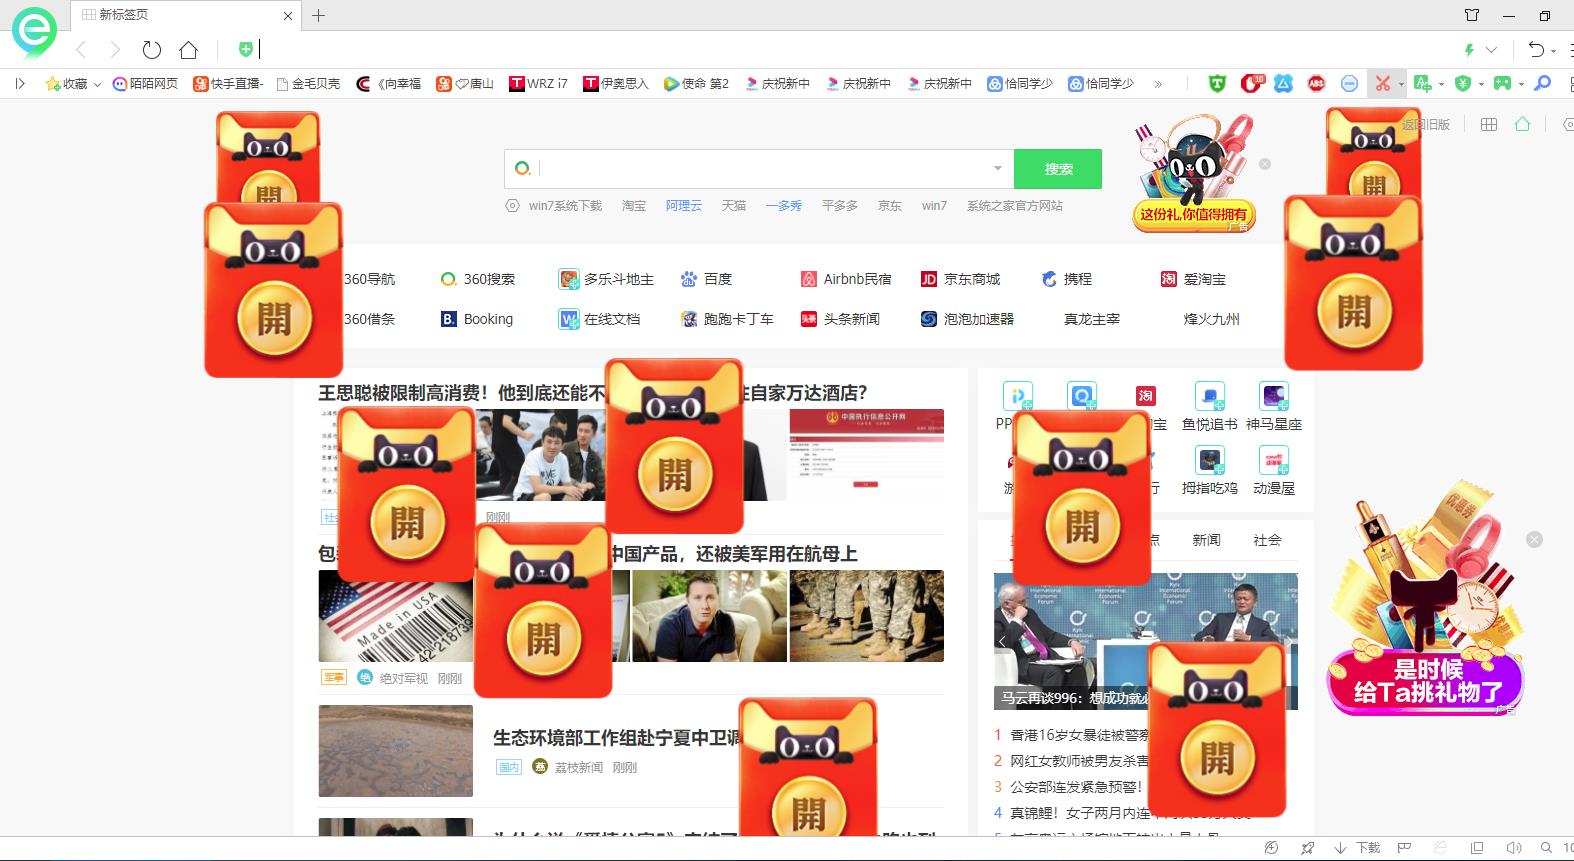This screenshot has height=861, width=1574.
Task: Click the blue search magnifier toolbar icon
Action: point(1543,84)
